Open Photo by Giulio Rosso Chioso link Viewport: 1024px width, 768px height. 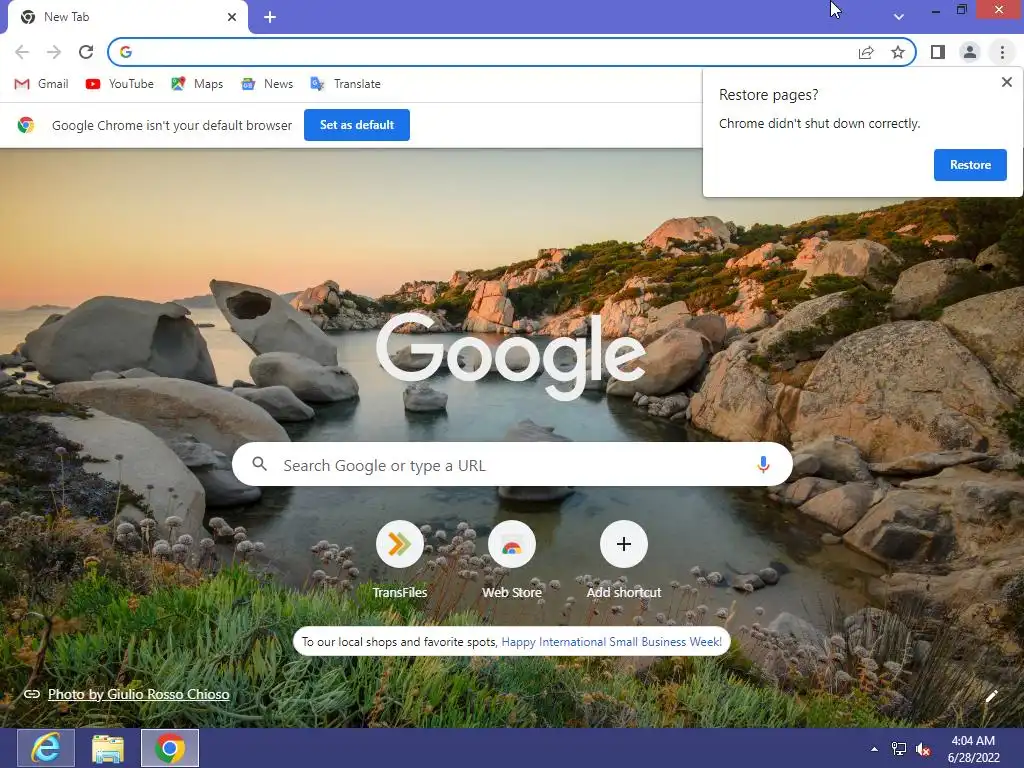(138, 694)
